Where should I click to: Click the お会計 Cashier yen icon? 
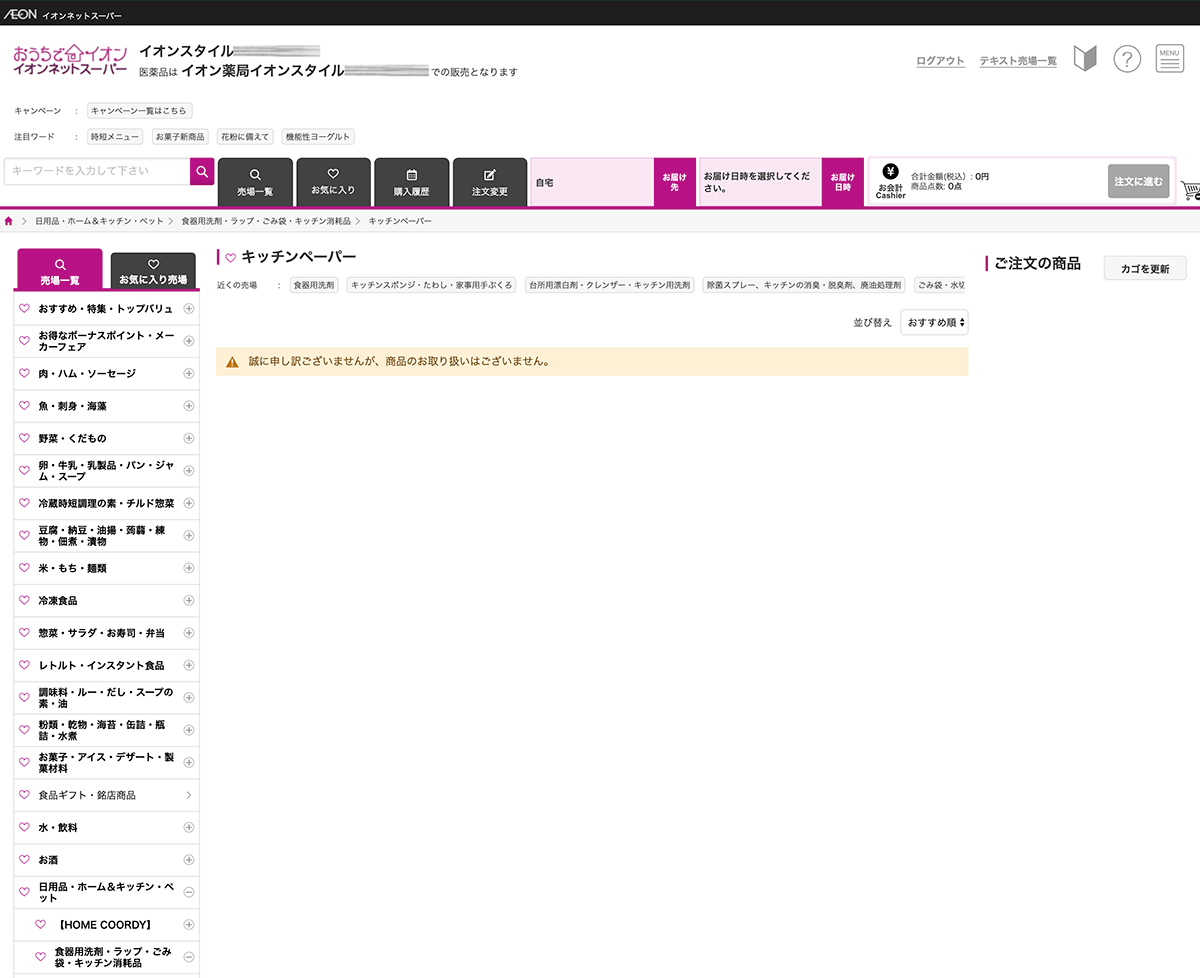tap(890, 171)
